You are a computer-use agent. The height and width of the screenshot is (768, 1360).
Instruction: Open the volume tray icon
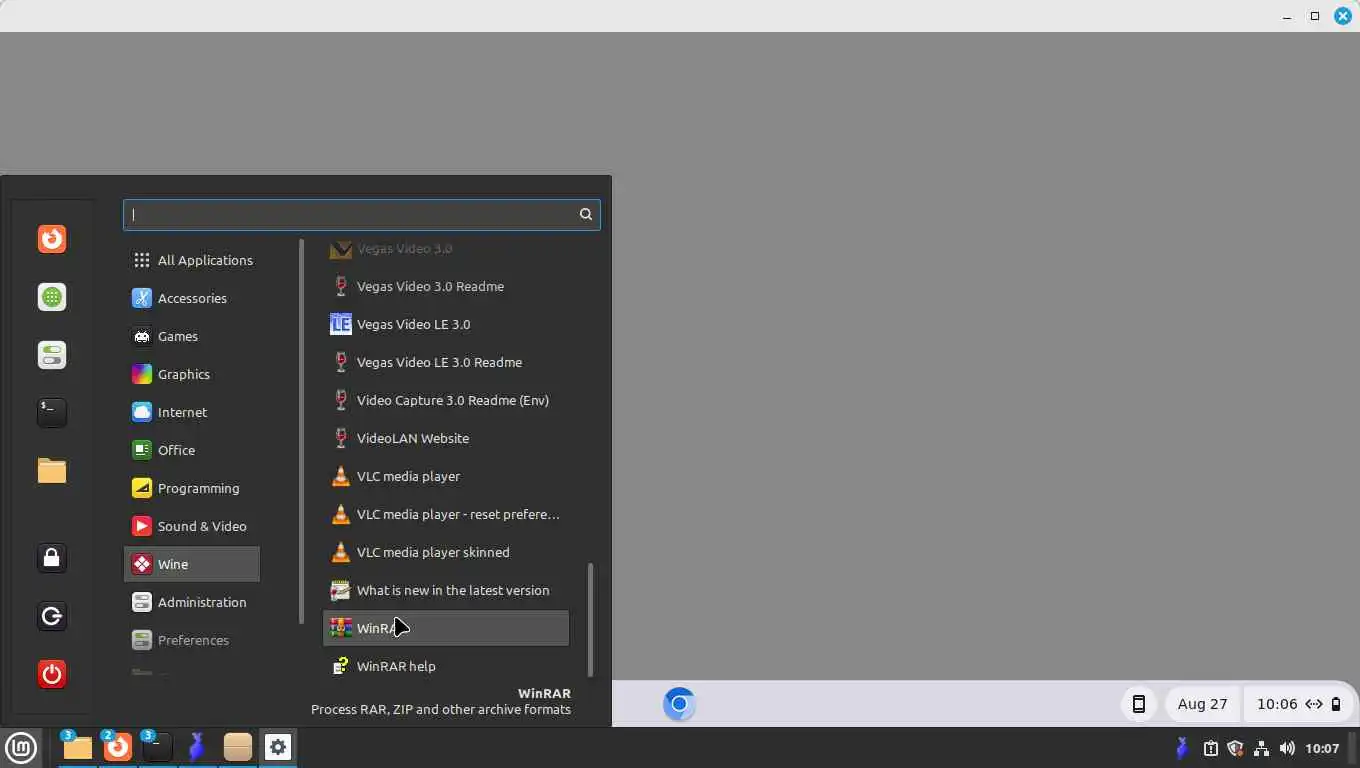click(x=1286, y=748)
